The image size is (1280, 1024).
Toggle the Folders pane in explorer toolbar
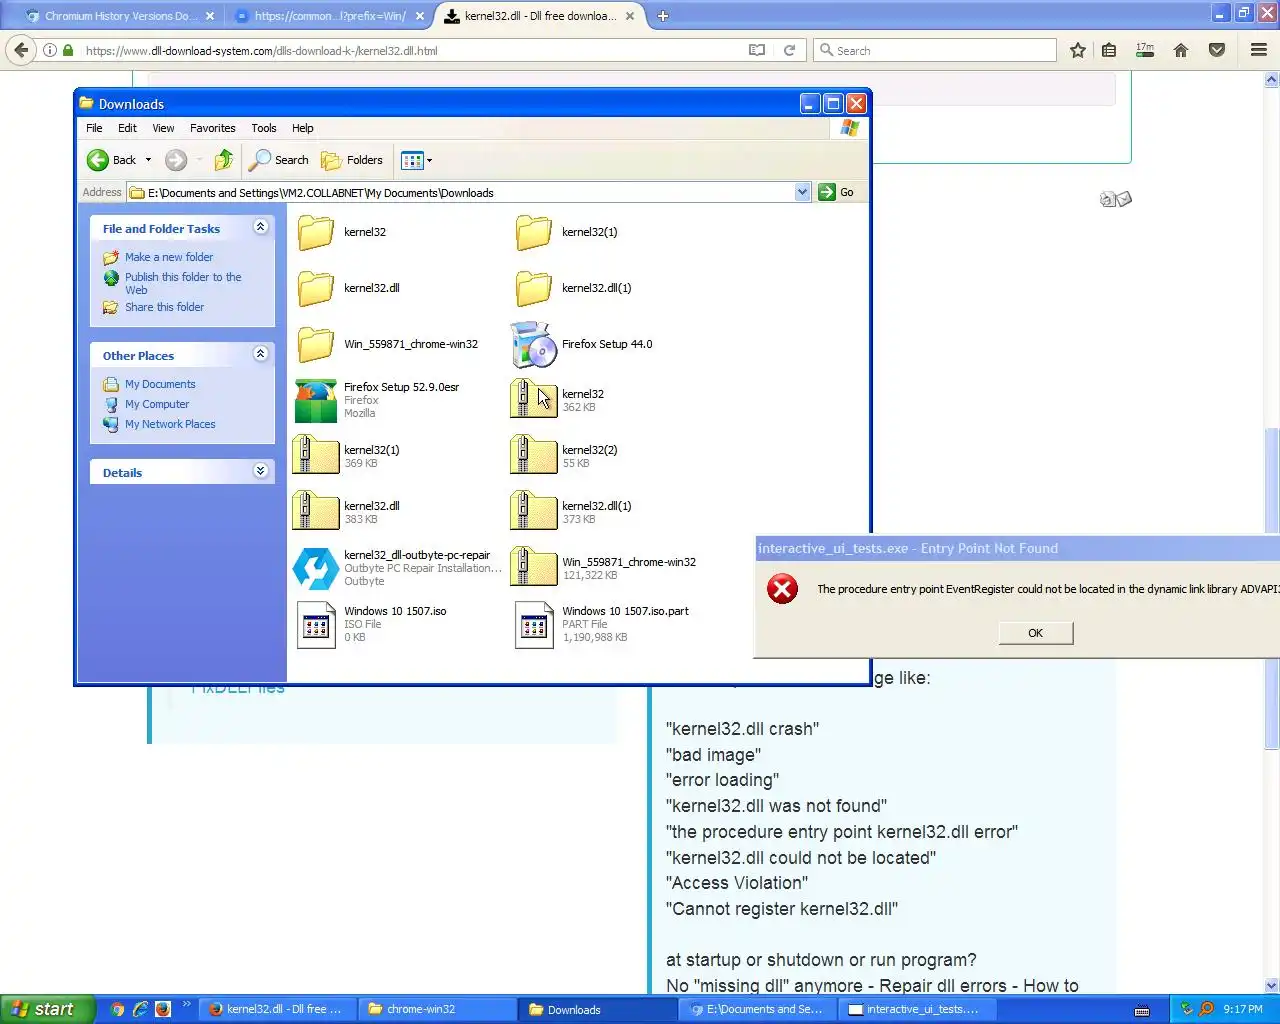pos(352,160)
